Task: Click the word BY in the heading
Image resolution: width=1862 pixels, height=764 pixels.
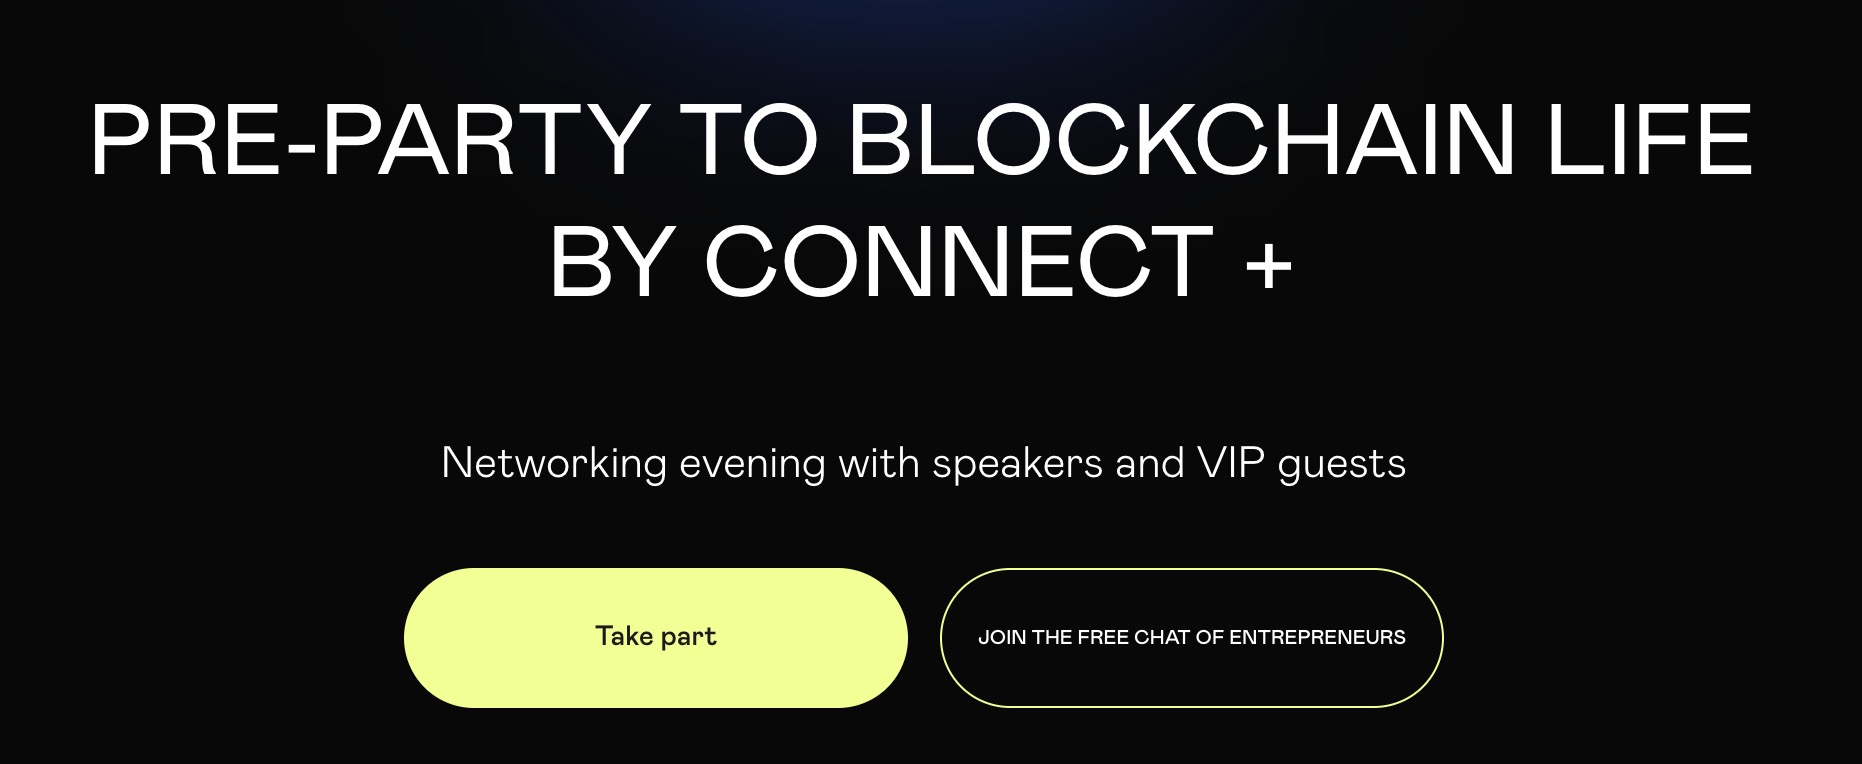Action: pos(611,263)
